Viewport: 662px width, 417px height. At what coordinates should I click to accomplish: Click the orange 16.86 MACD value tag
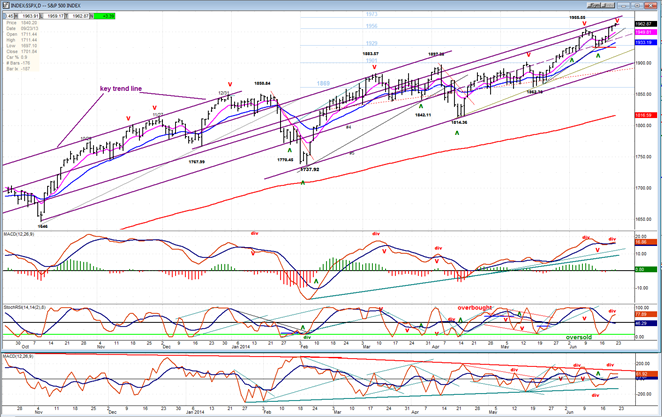(x=646, y=243)
